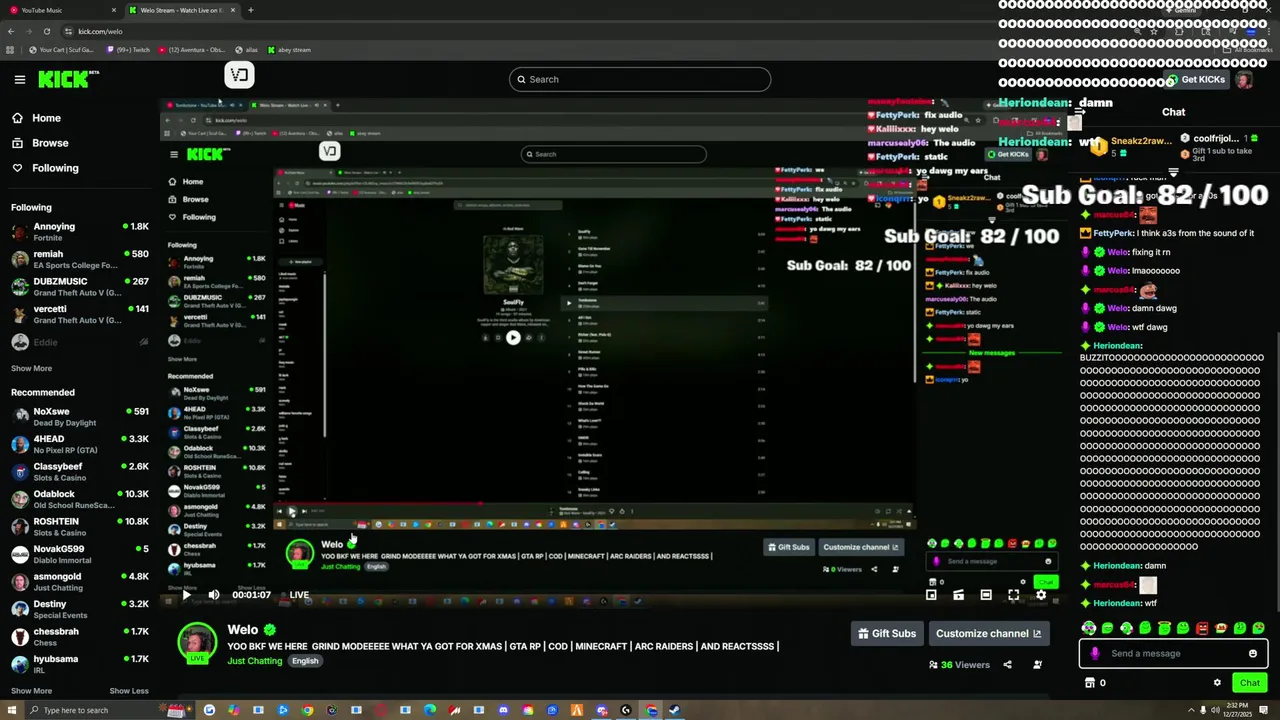Click the English language tag

[305, 661]
